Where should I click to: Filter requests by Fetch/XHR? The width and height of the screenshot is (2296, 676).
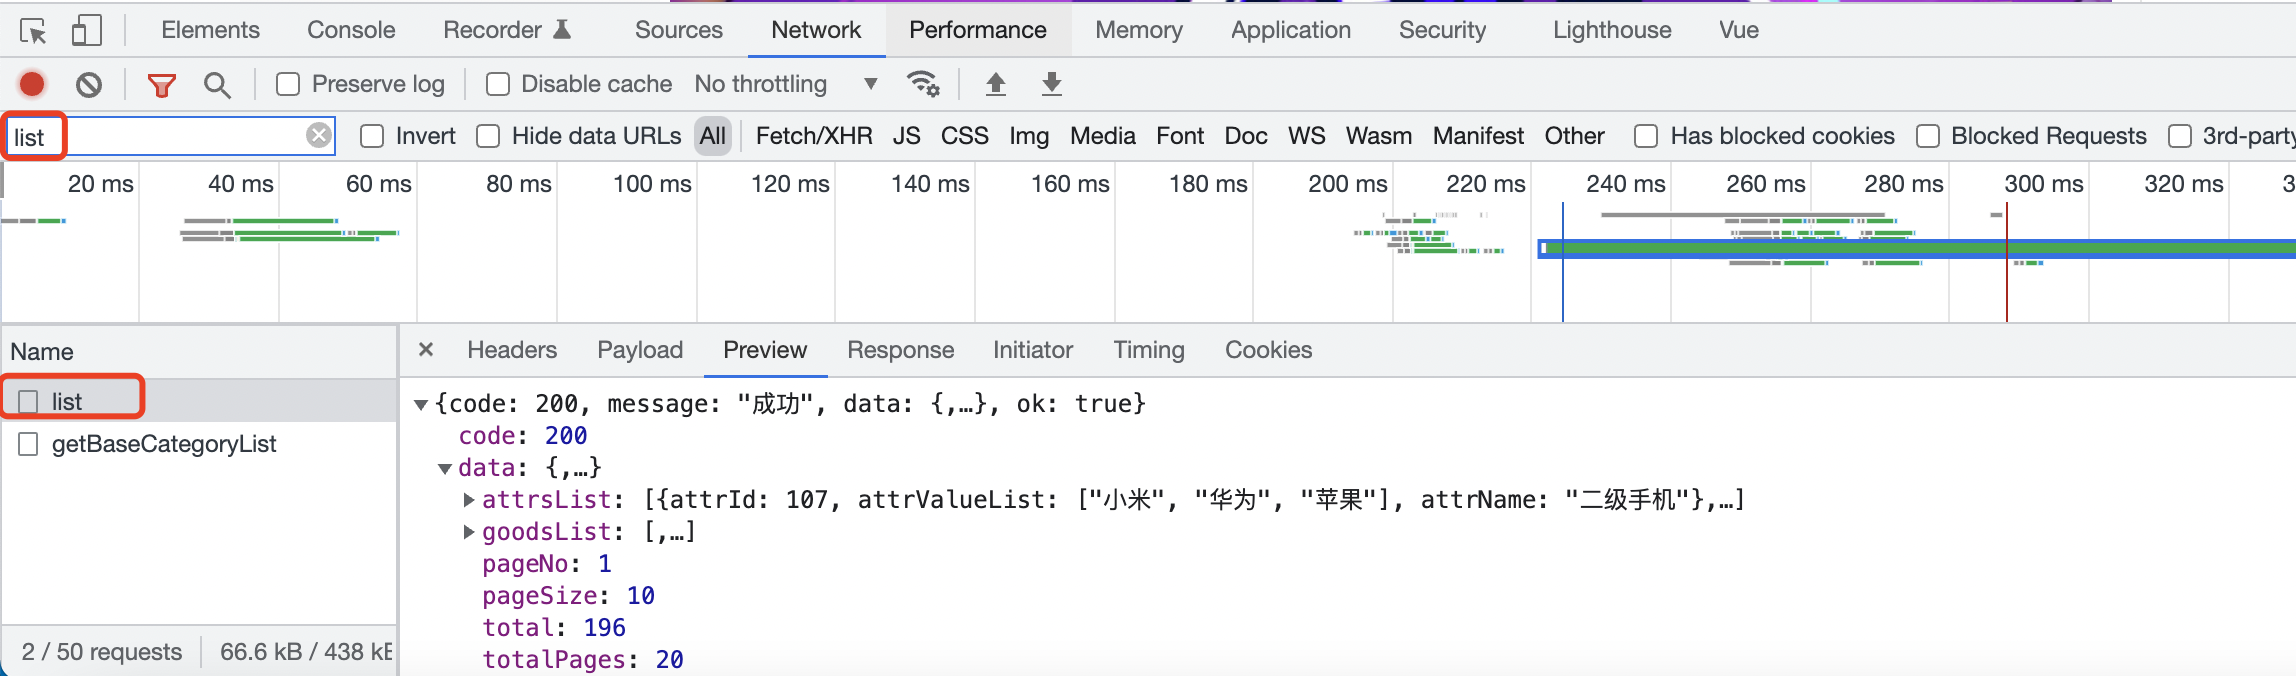[x=813, y=137]
